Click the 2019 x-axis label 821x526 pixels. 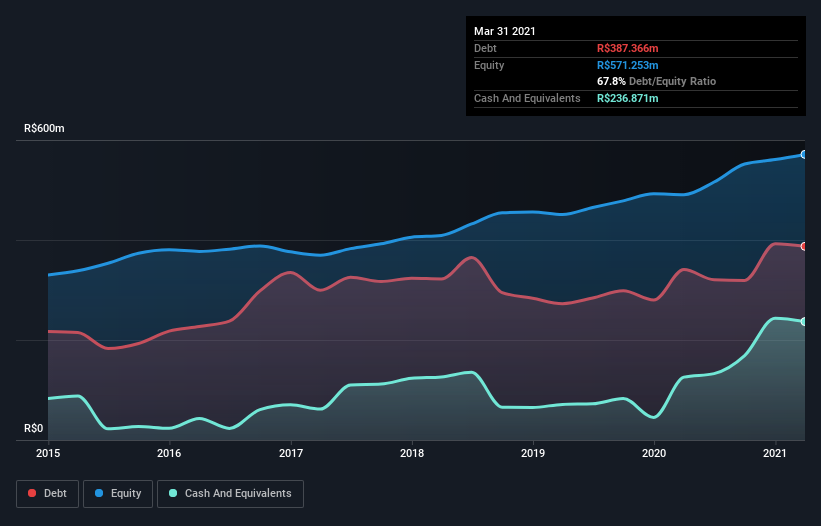click(533, 453)
